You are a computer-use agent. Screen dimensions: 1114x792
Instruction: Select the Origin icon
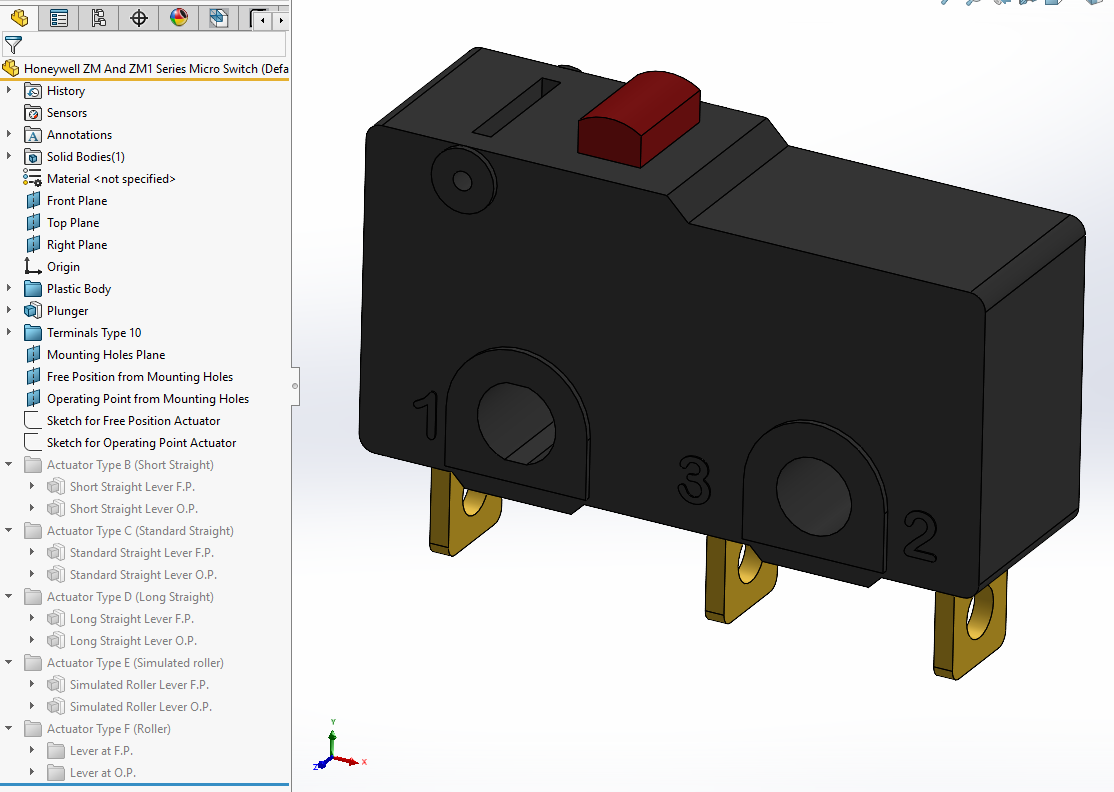point(33,266)
